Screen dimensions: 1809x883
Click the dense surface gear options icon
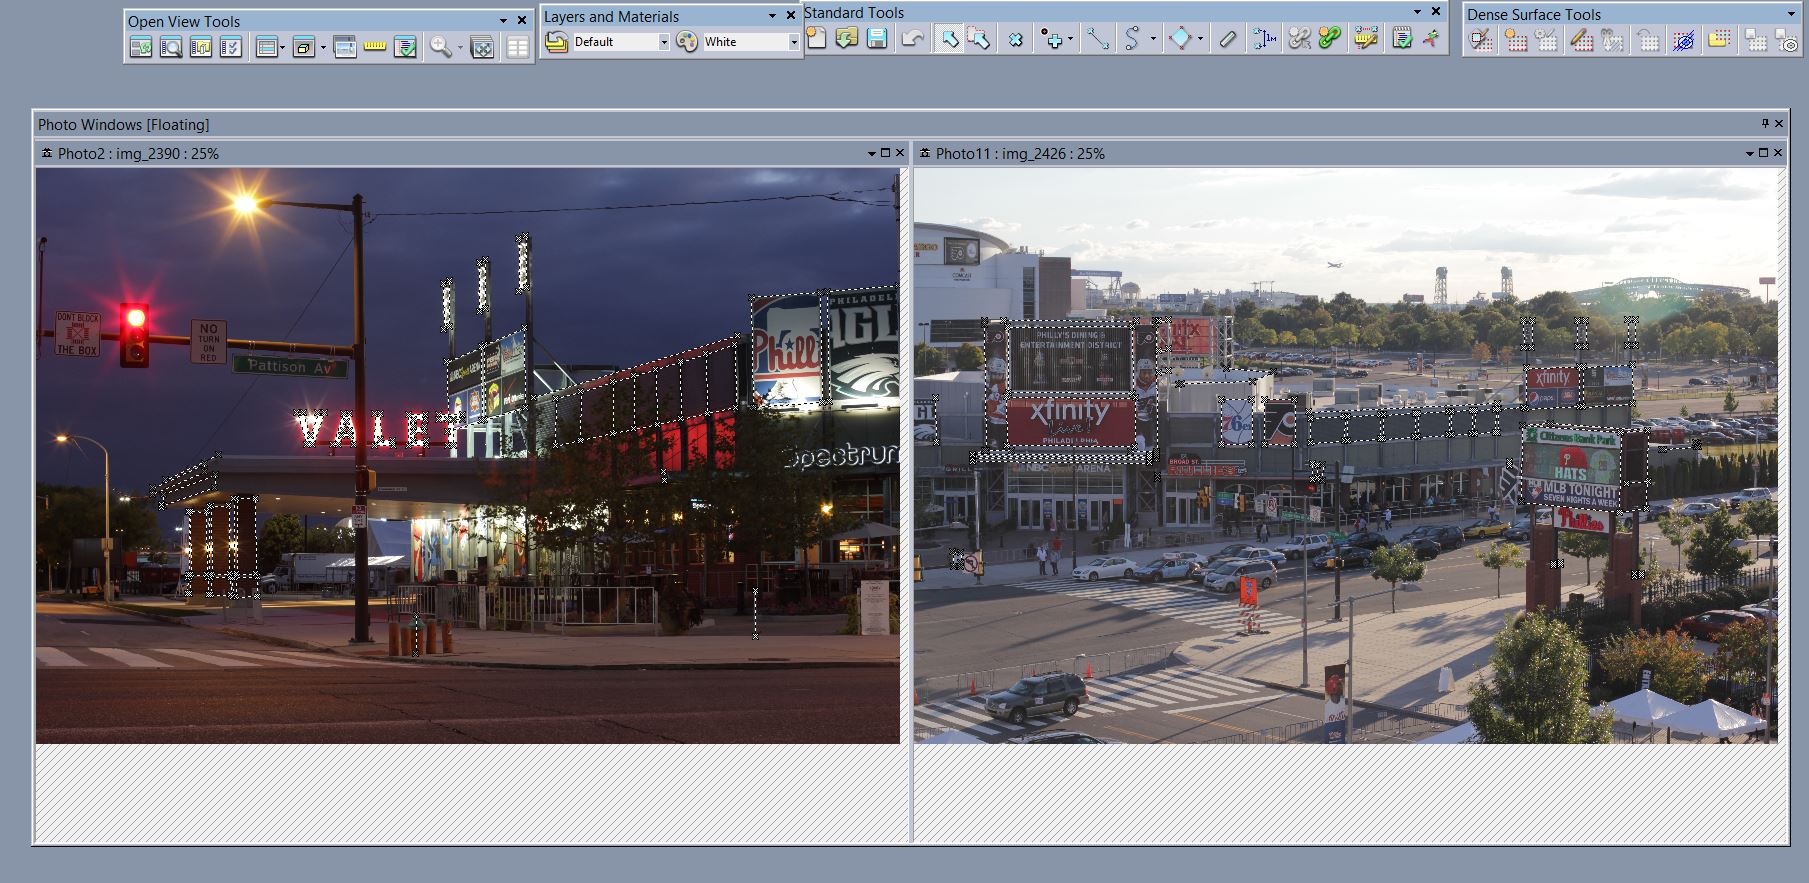tap(1546, 41)
